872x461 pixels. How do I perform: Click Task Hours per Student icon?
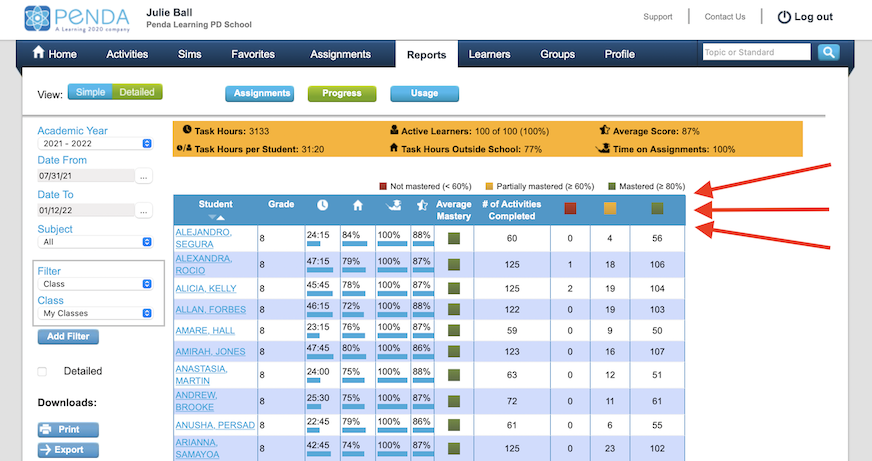point(184,148)
